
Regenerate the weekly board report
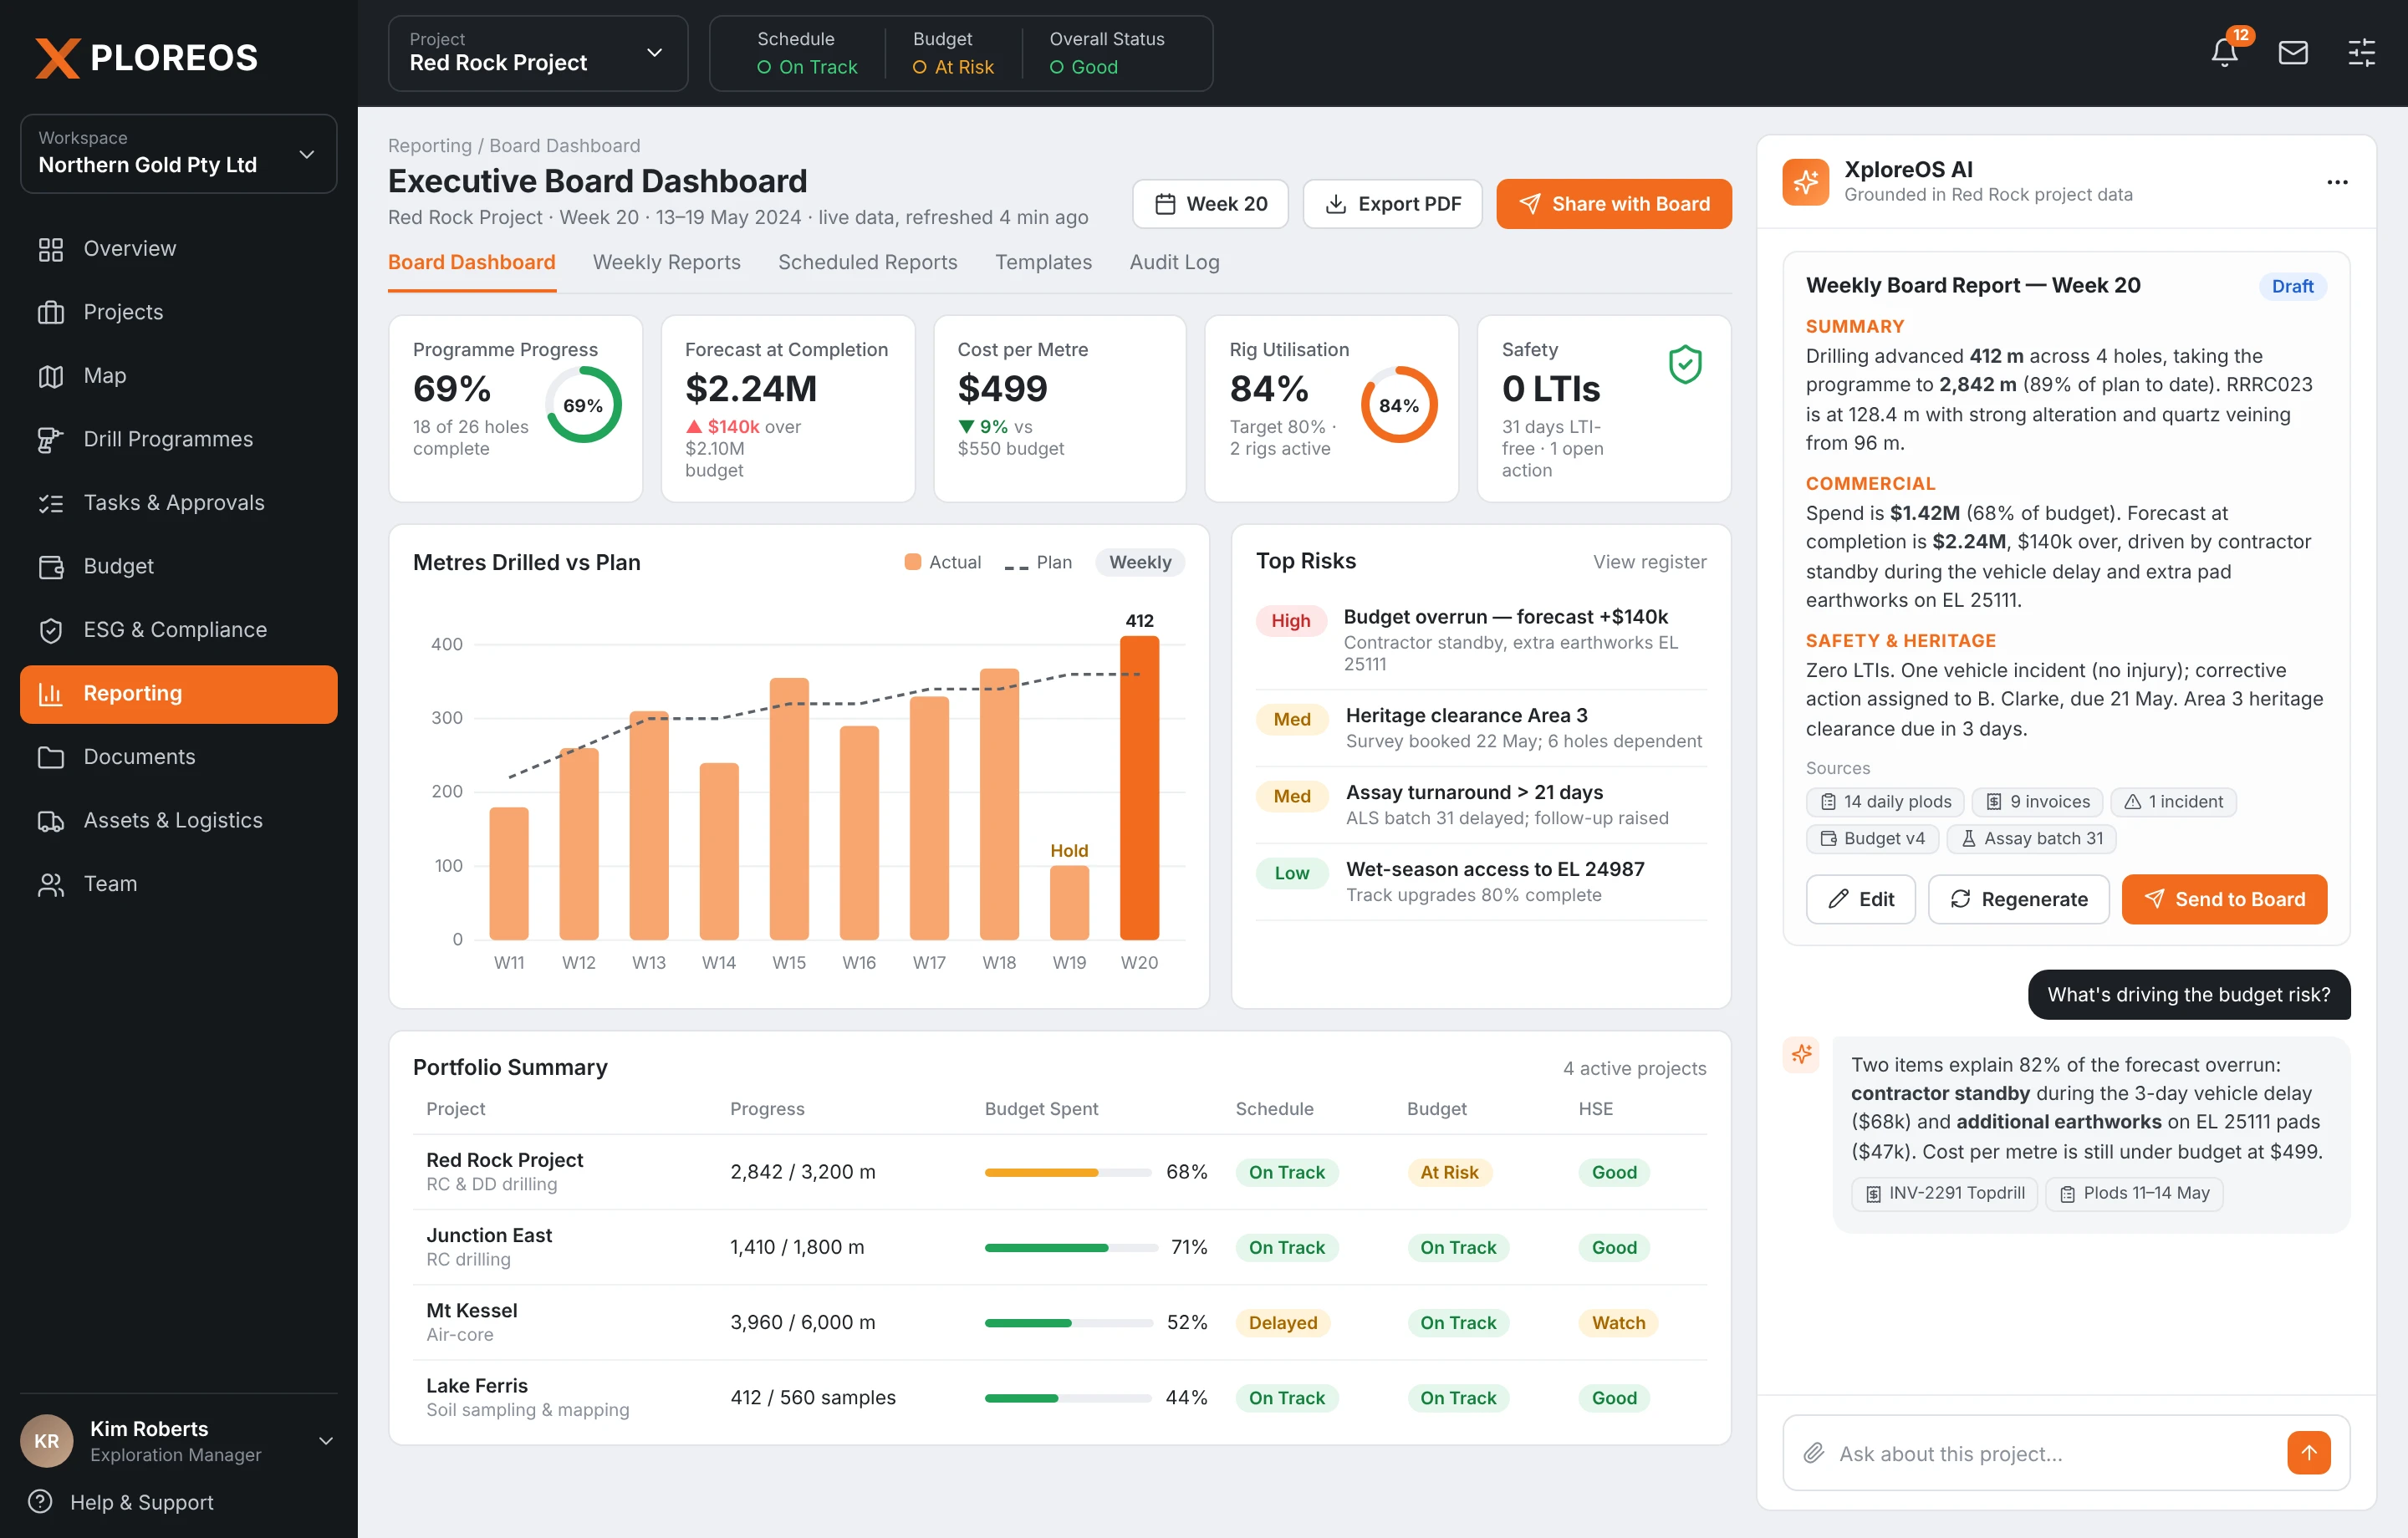(x=2018, y=899)
